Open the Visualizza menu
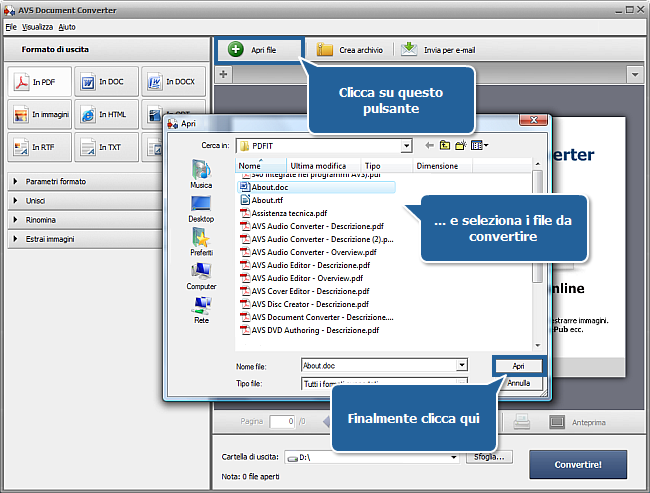650x493 pixels. tap(37, 27)
